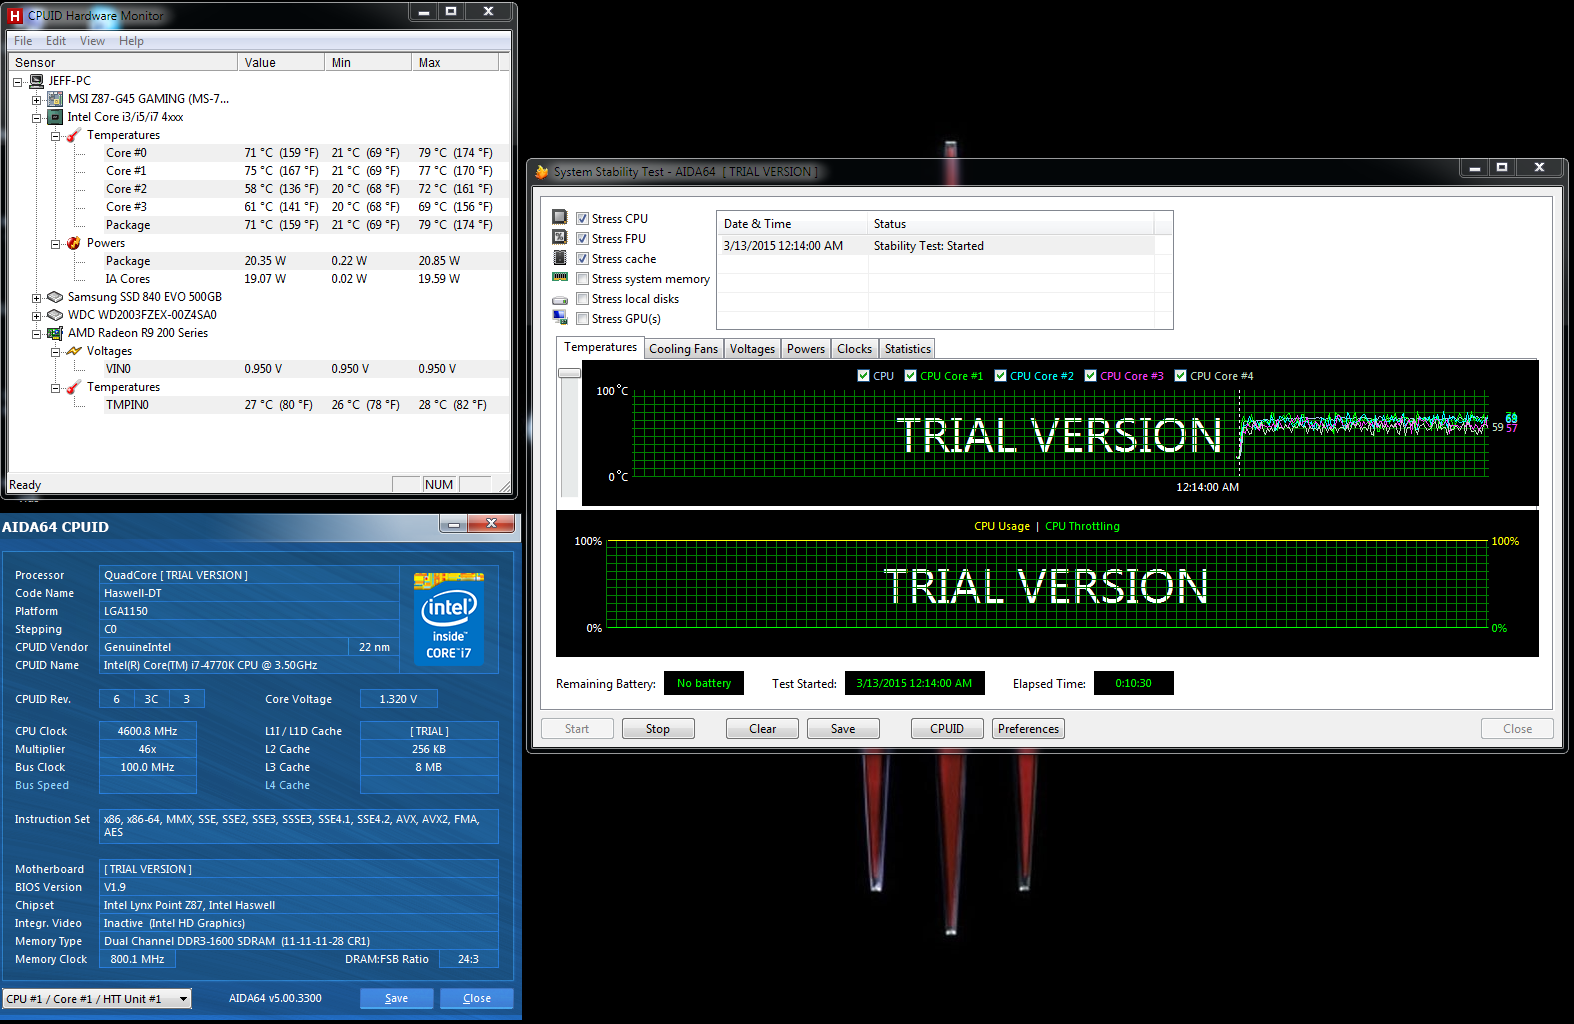Image resolution: width=1574 pixels, height=1024 pixels.
Task: Expand the Samsung SSD 840 EVO 500GB node
Action: pos(37,298)
